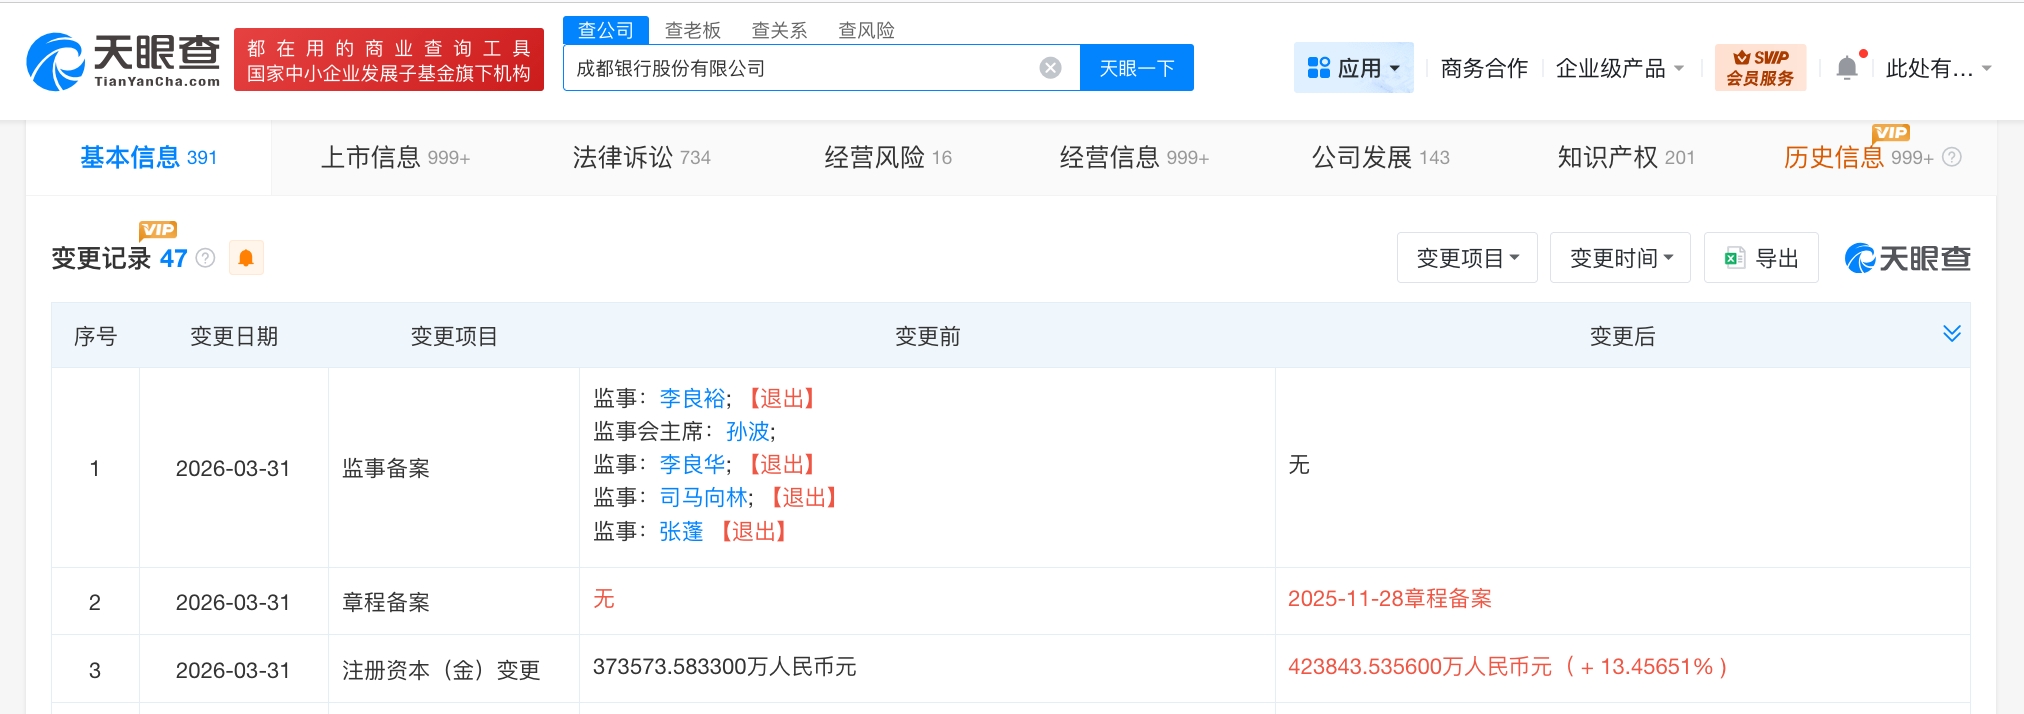Export records with the 导出 Excel button
2024x714 pixels.
coord(1761,258)
